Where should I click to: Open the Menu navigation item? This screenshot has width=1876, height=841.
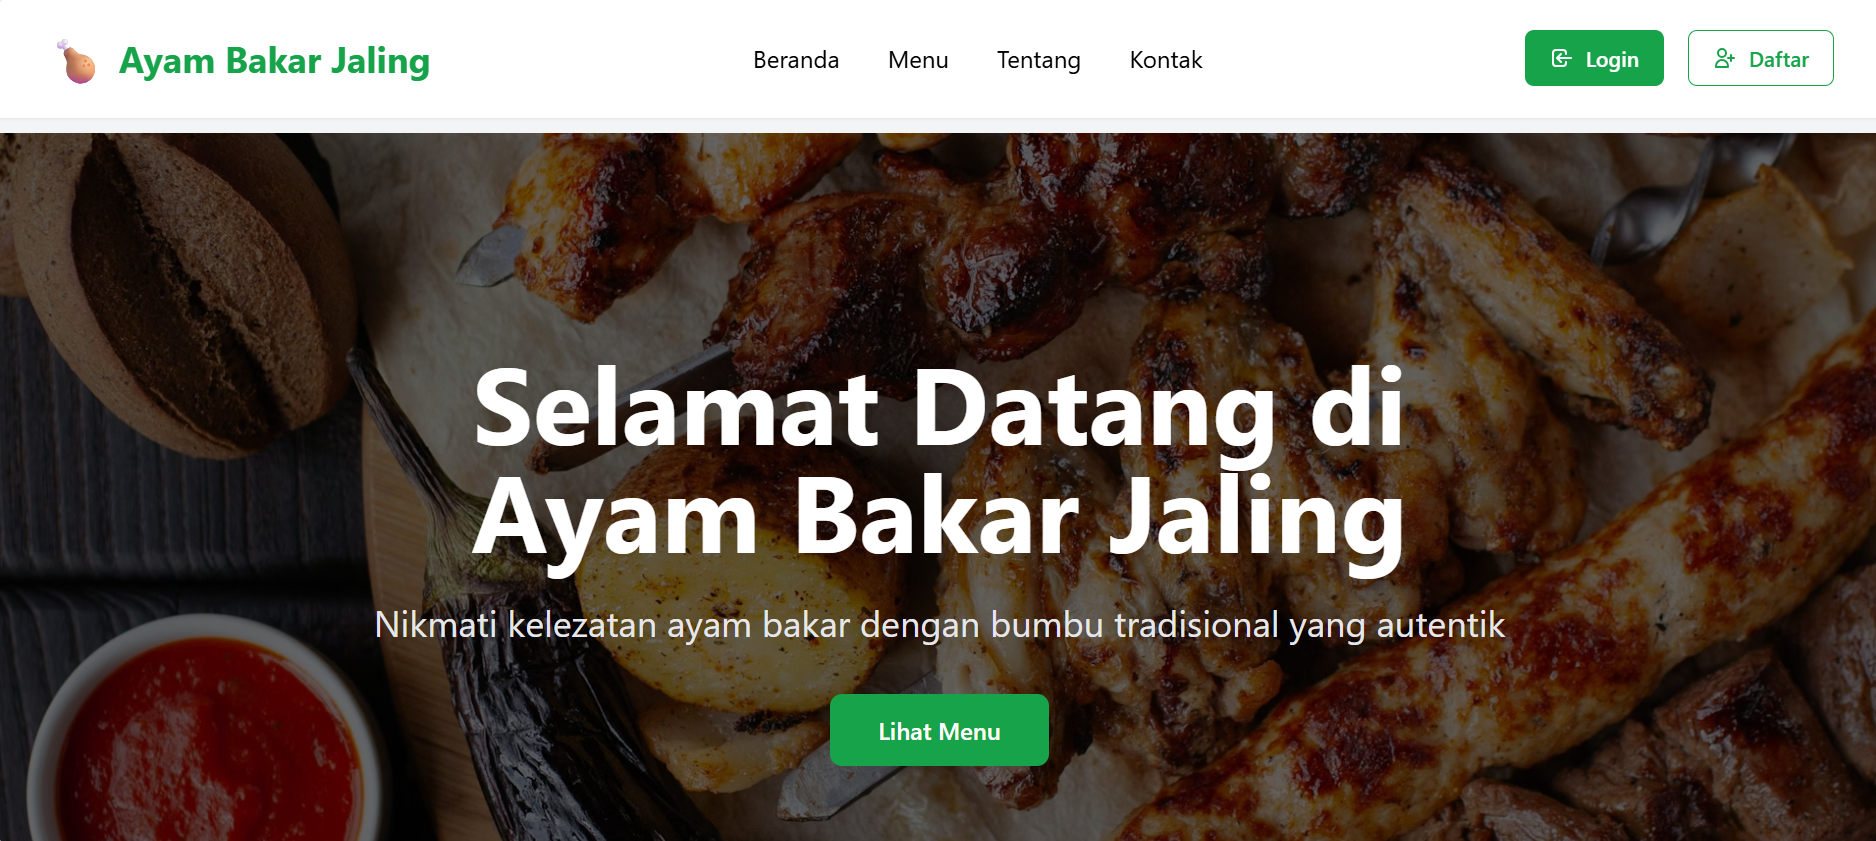(x=918, y=60)
